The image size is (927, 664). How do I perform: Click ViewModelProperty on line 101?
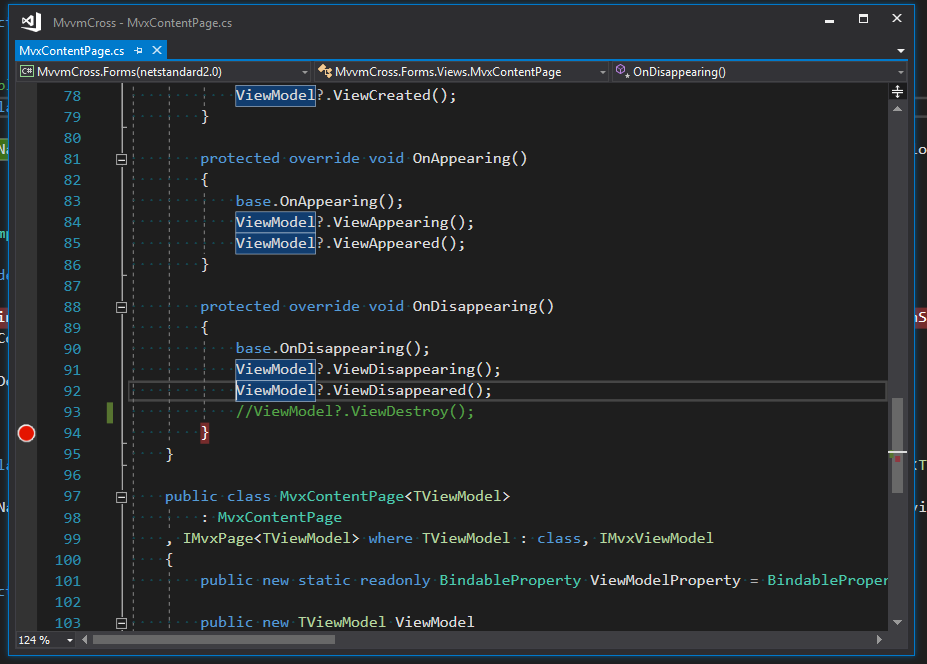pyautogui.click(x=665, y=581)
